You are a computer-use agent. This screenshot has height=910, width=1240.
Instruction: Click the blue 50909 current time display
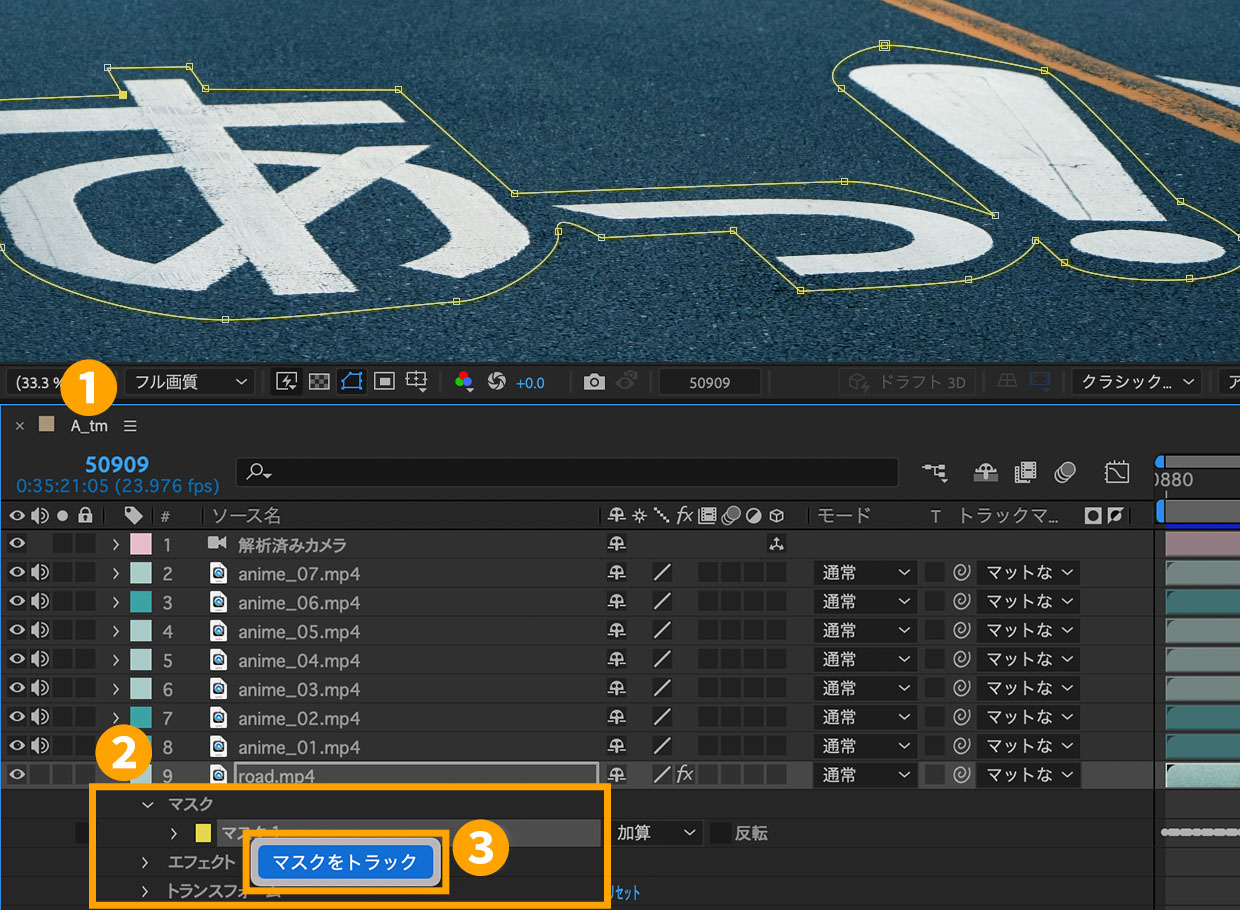pos(116,464)
